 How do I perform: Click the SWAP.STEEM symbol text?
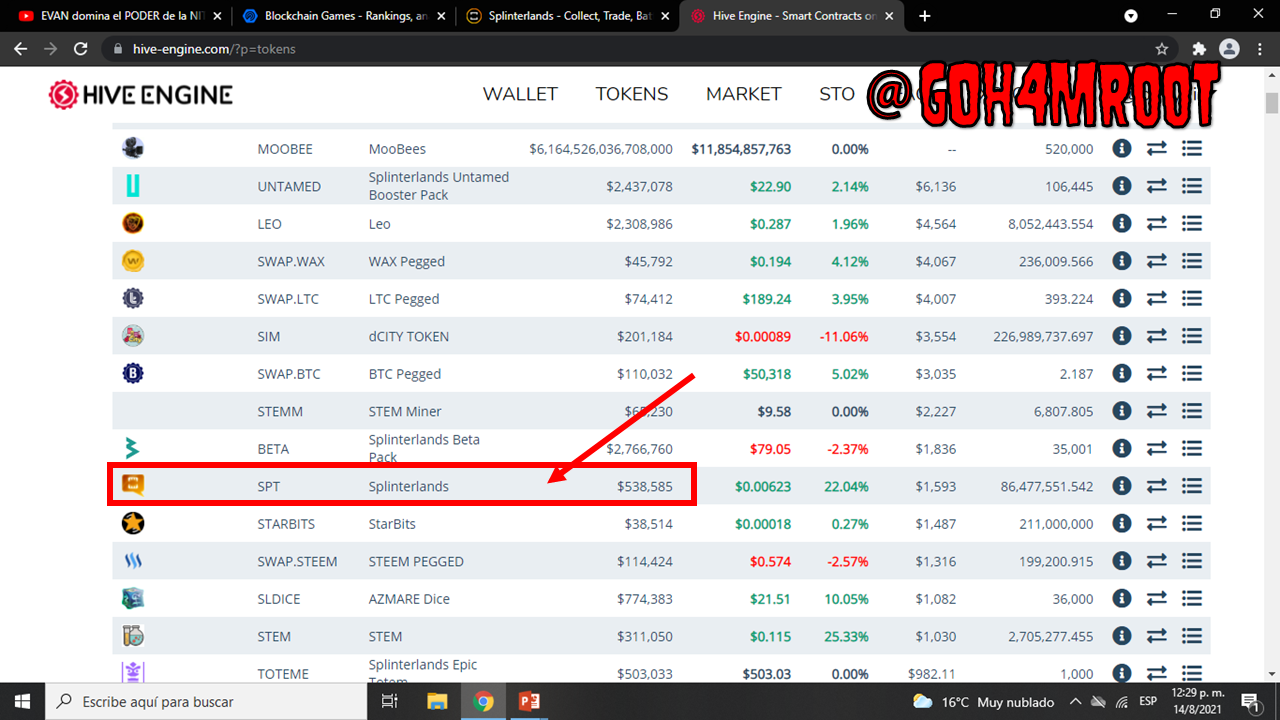pos(297,561)
